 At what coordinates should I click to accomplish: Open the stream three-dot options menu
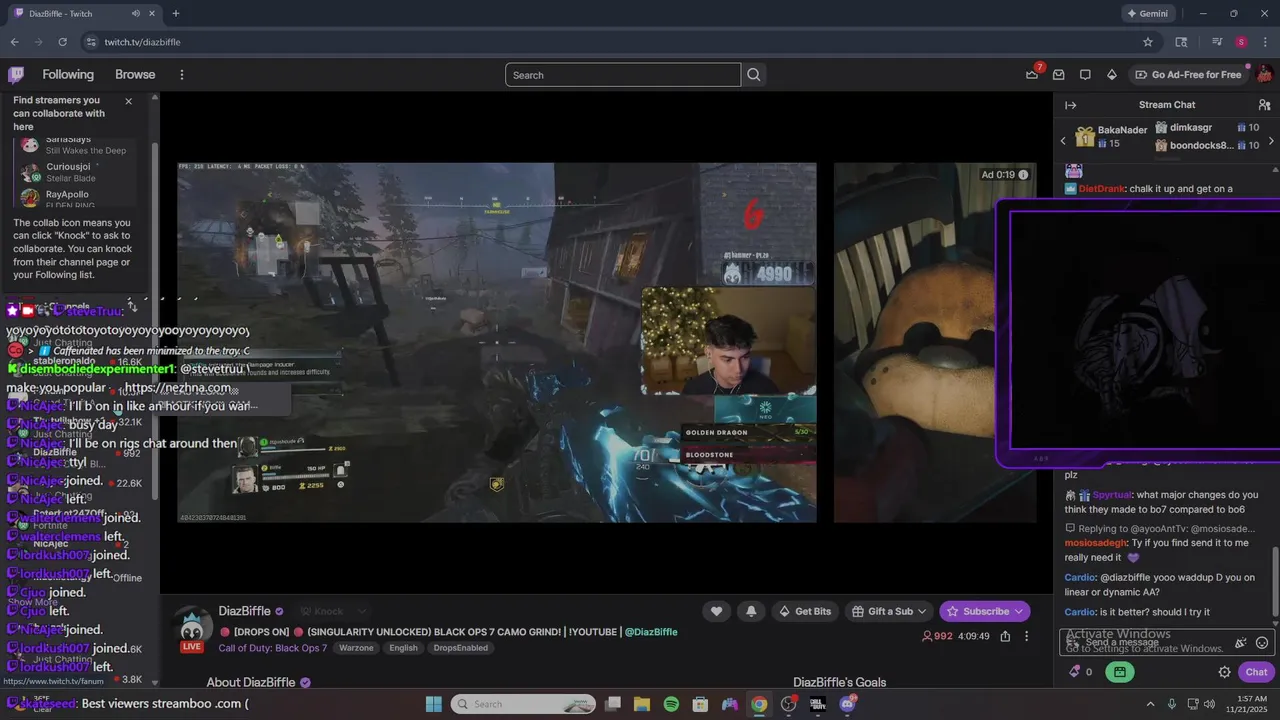[x=1026, y=636]
